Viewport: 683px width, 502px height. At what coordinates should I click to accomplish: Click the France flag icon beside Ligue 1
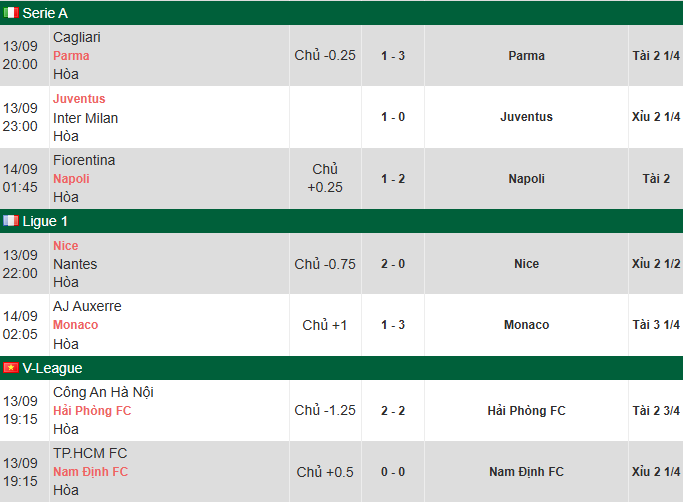coord(10,221)
